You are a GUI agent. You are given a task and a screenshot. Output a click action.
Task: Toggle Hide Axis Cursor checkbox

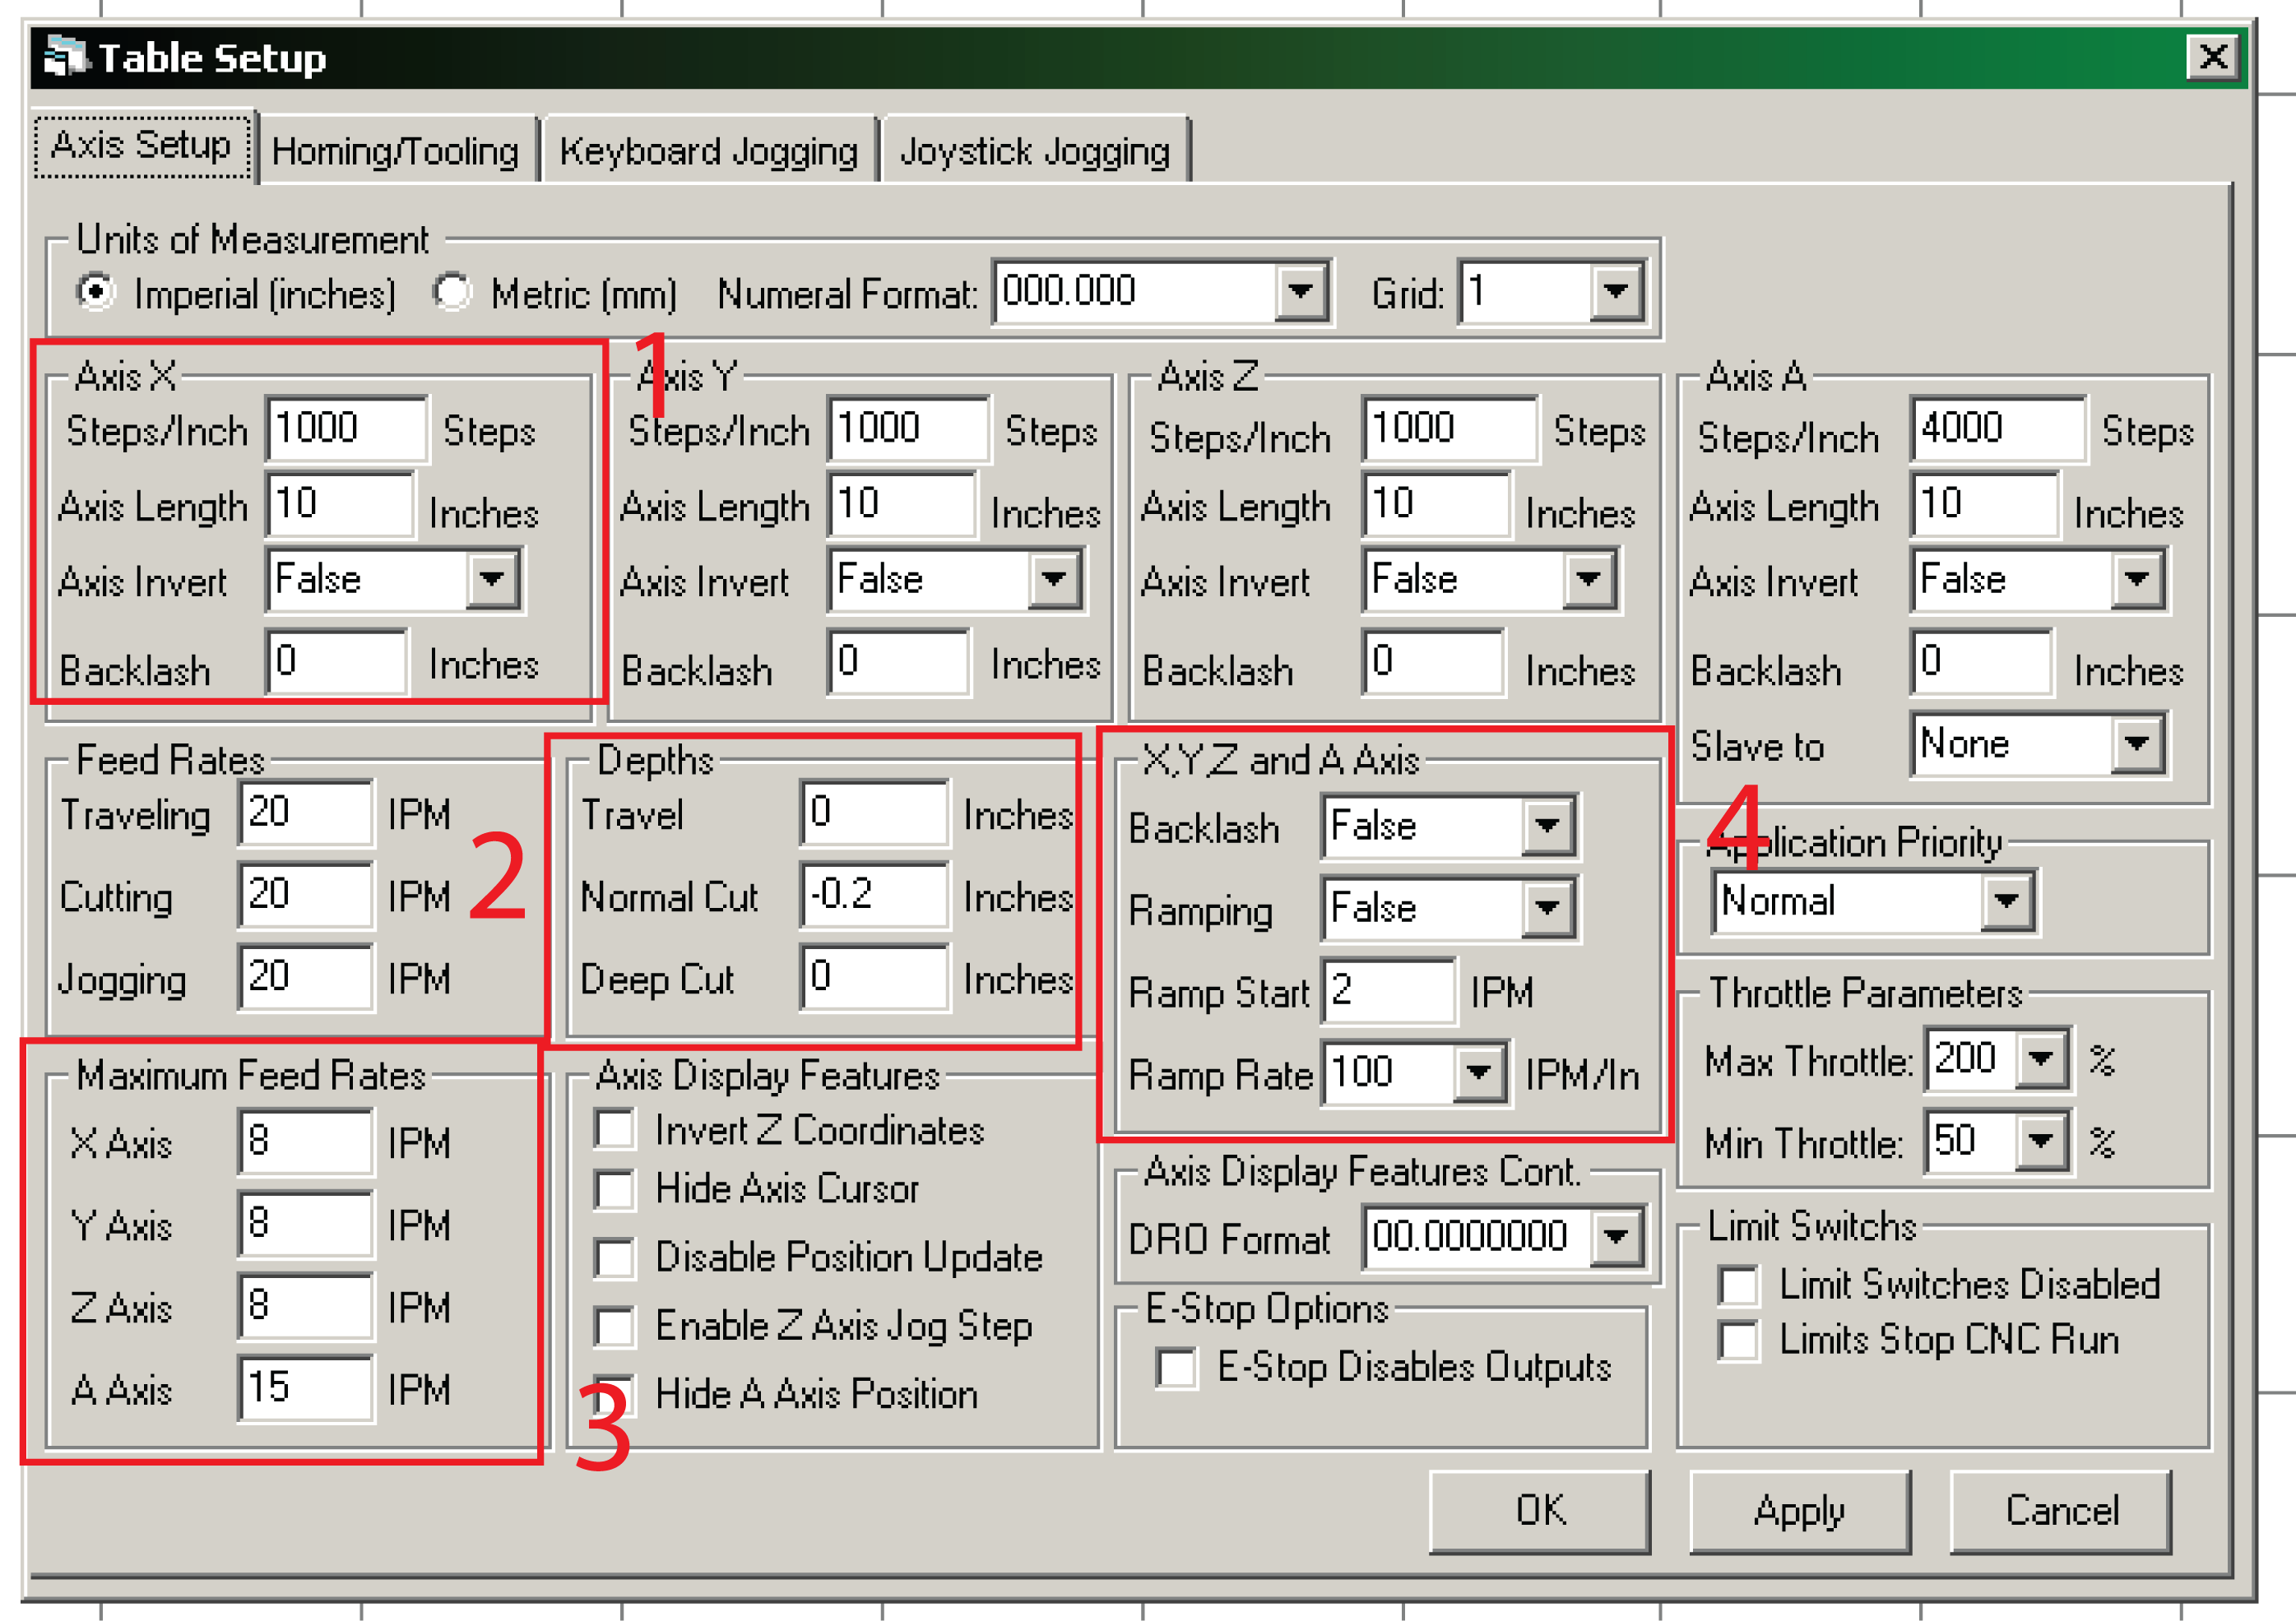click(x=614, y=1188)
